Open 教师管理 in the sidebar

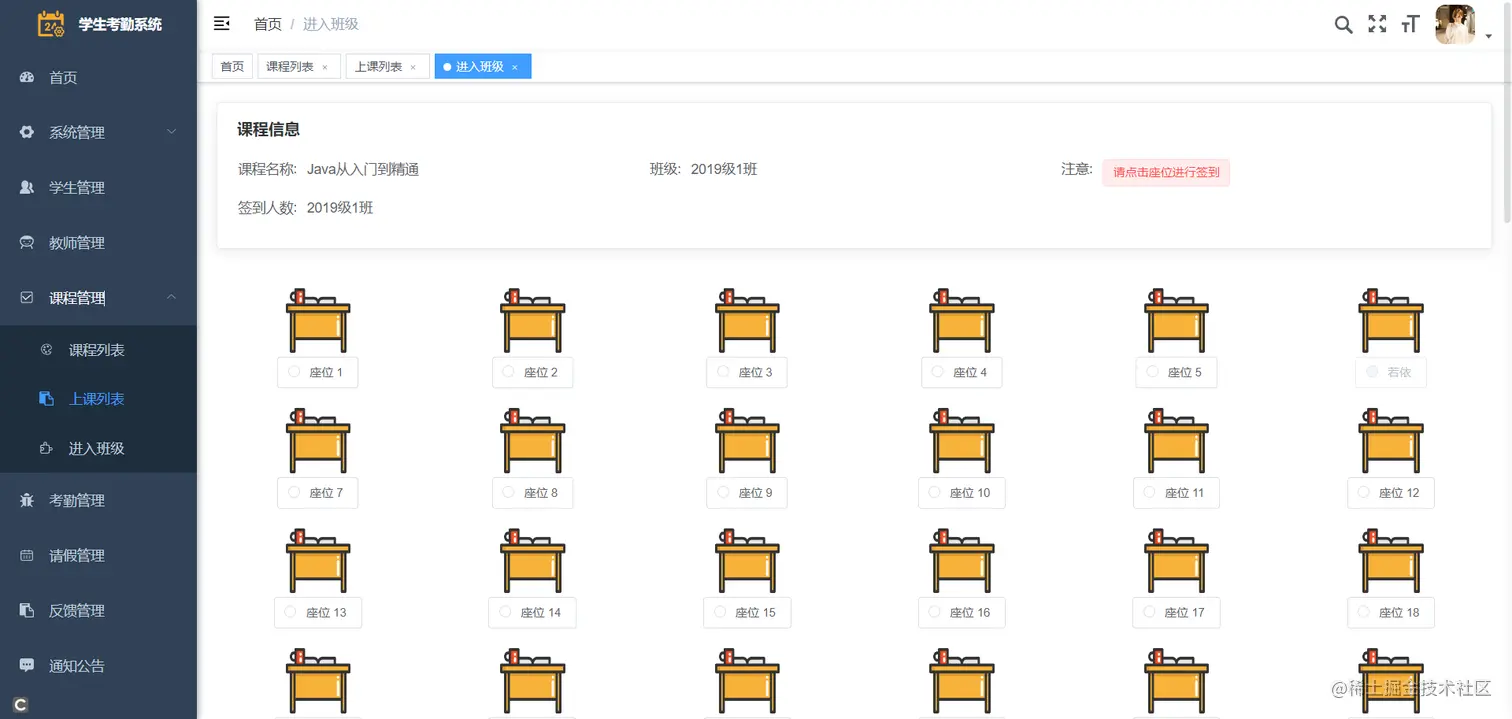(x=75, y=242)
